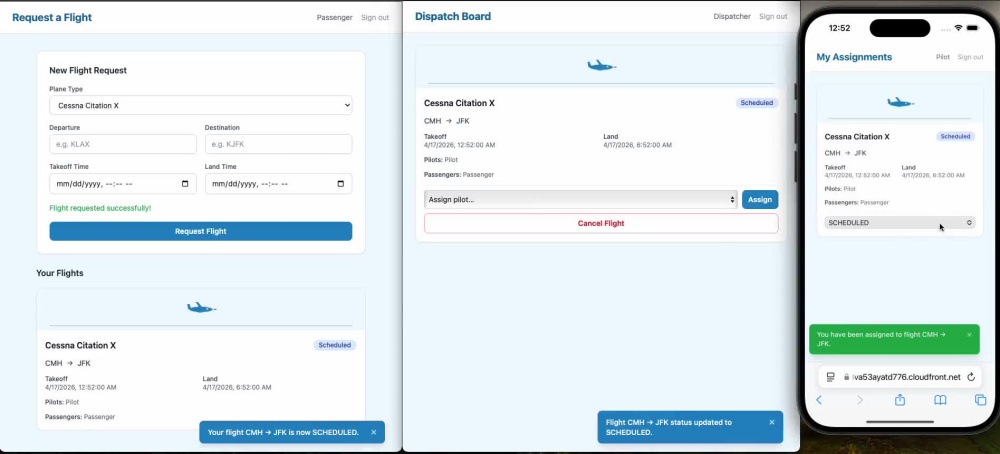Click the Dispatcher role label
1000x454 pixels.
(732, 17)
